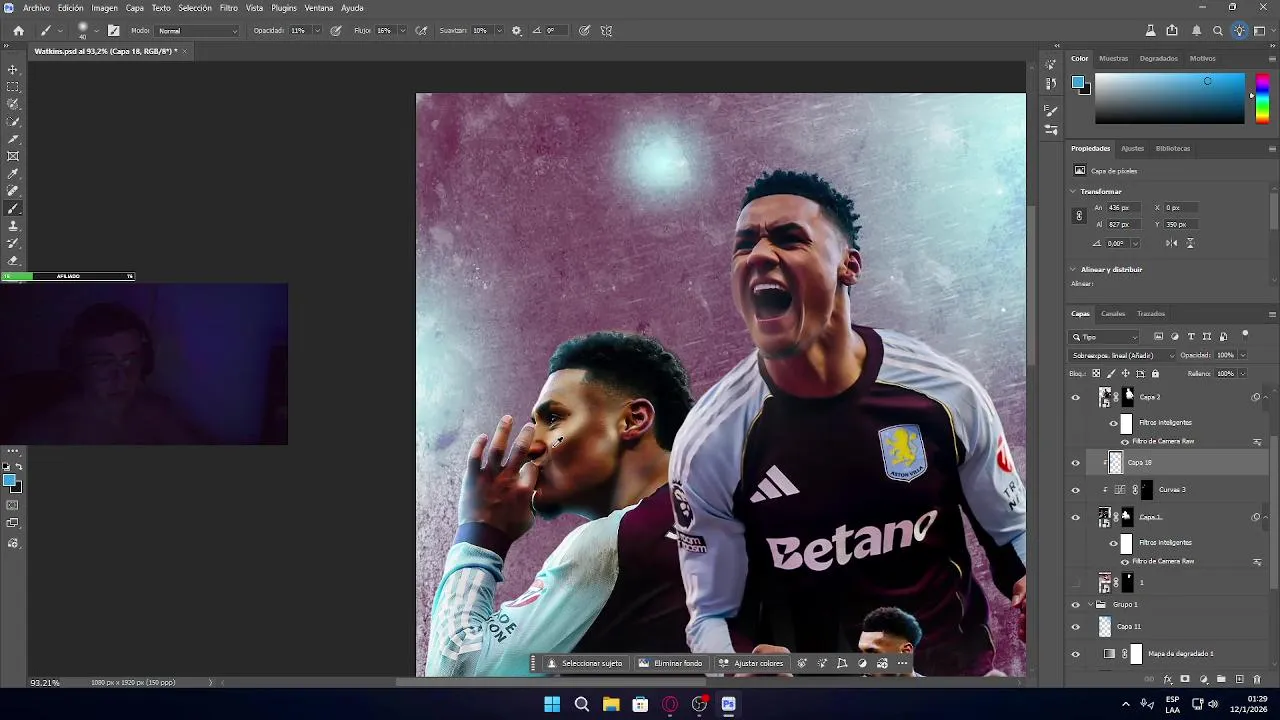Flip horizontally in the Transform section

pyautogui.click(x=1171, y=243)
